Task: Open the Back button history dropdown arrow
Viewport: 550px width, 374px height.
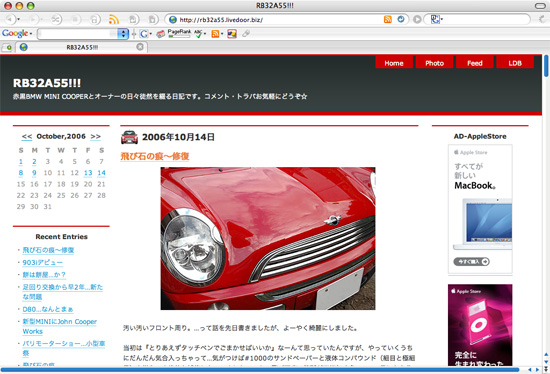Action: [x=19, y=20]
